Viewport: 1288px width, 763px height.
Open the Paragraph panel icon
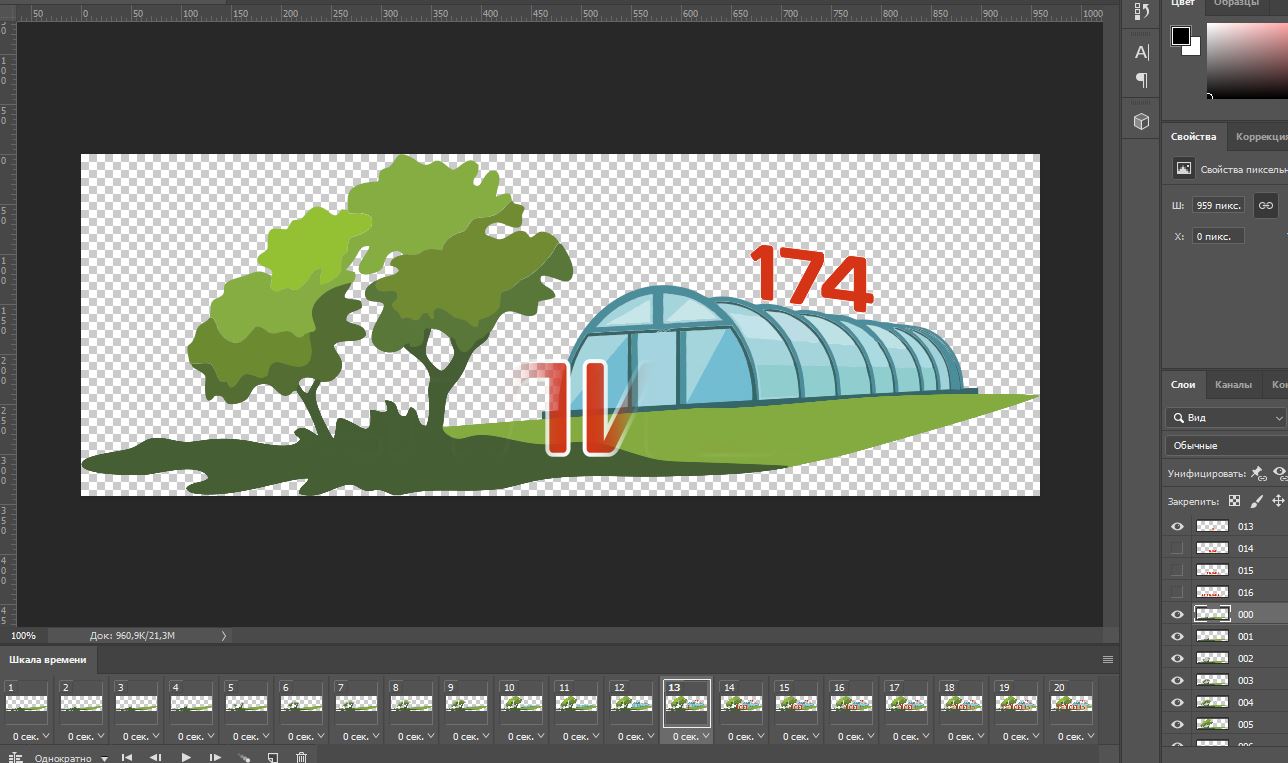tap(1142, 80)
